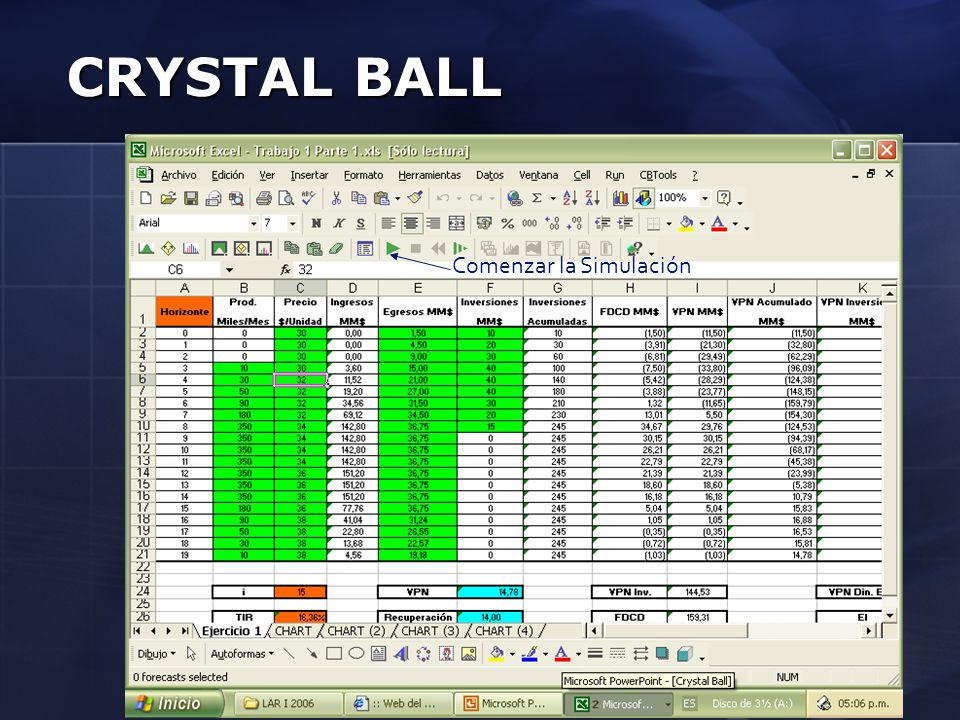Viewport: 960px width, 720px height.
Task: Stop the simulation with the square icon
Action: (x=416, y=249)
